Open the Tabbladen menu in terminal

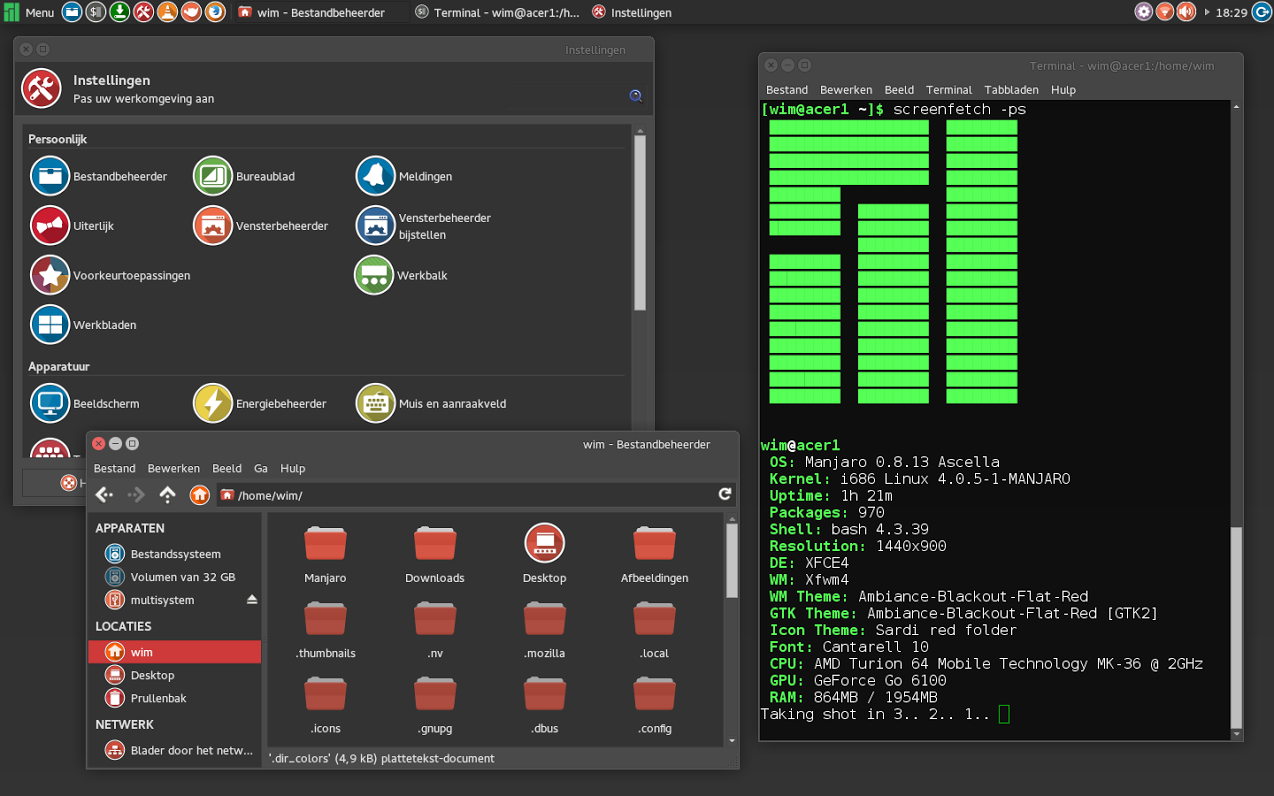pyautogui.click(x=1011, y=90)
